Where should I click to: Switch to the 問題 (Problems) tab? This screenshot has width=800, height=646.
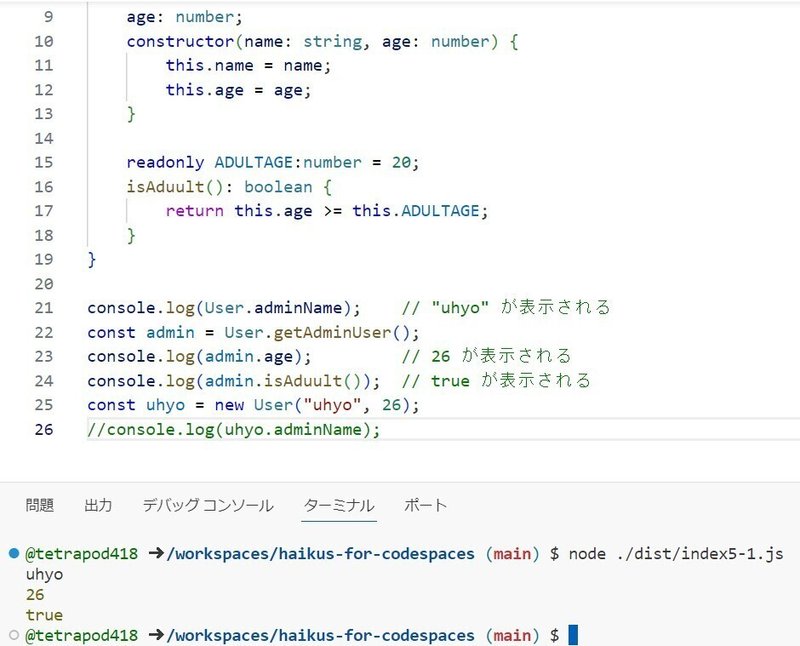pyautogui.click(x=41, y=505)
